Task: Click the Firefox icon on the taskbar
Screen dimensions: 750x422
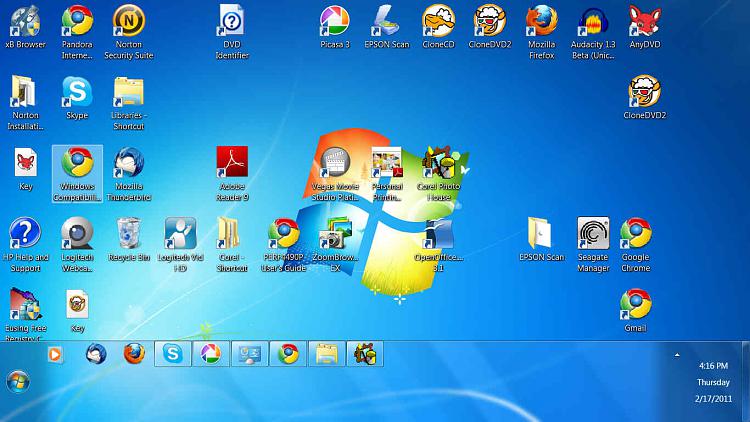Action: pyautogui.click(x=134, y=354)
